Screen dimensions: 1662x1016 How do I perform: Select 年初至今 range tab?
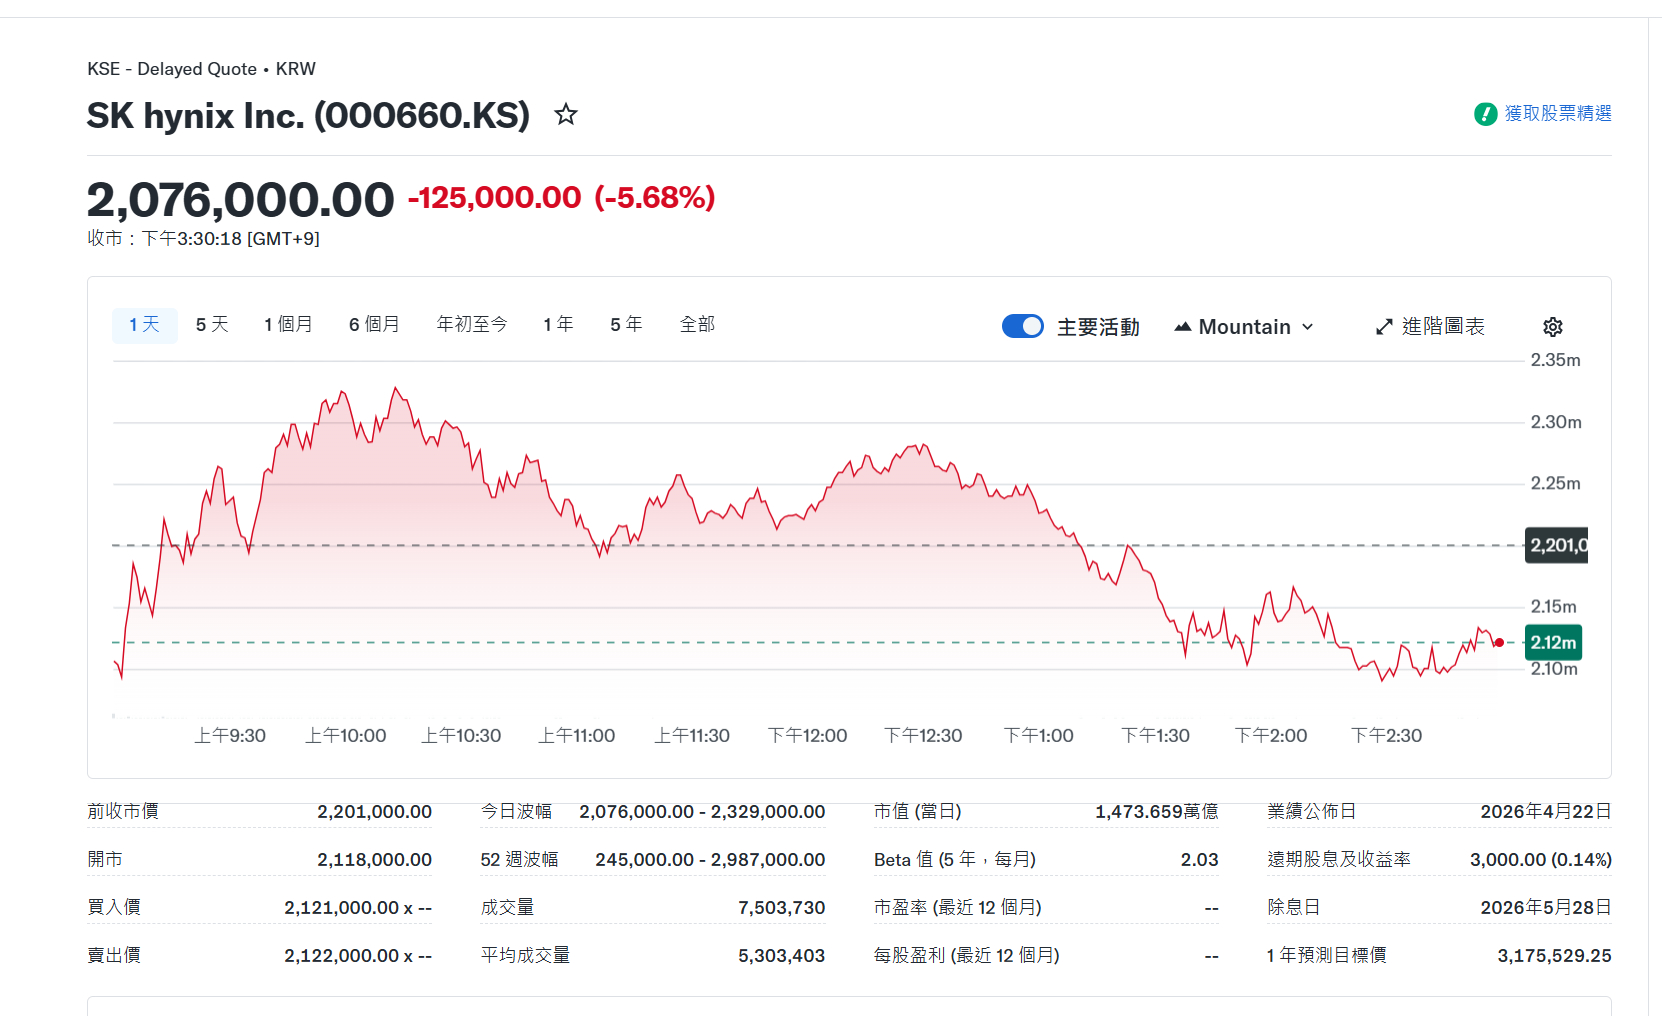pyautogui.click(x=472, y=325)
